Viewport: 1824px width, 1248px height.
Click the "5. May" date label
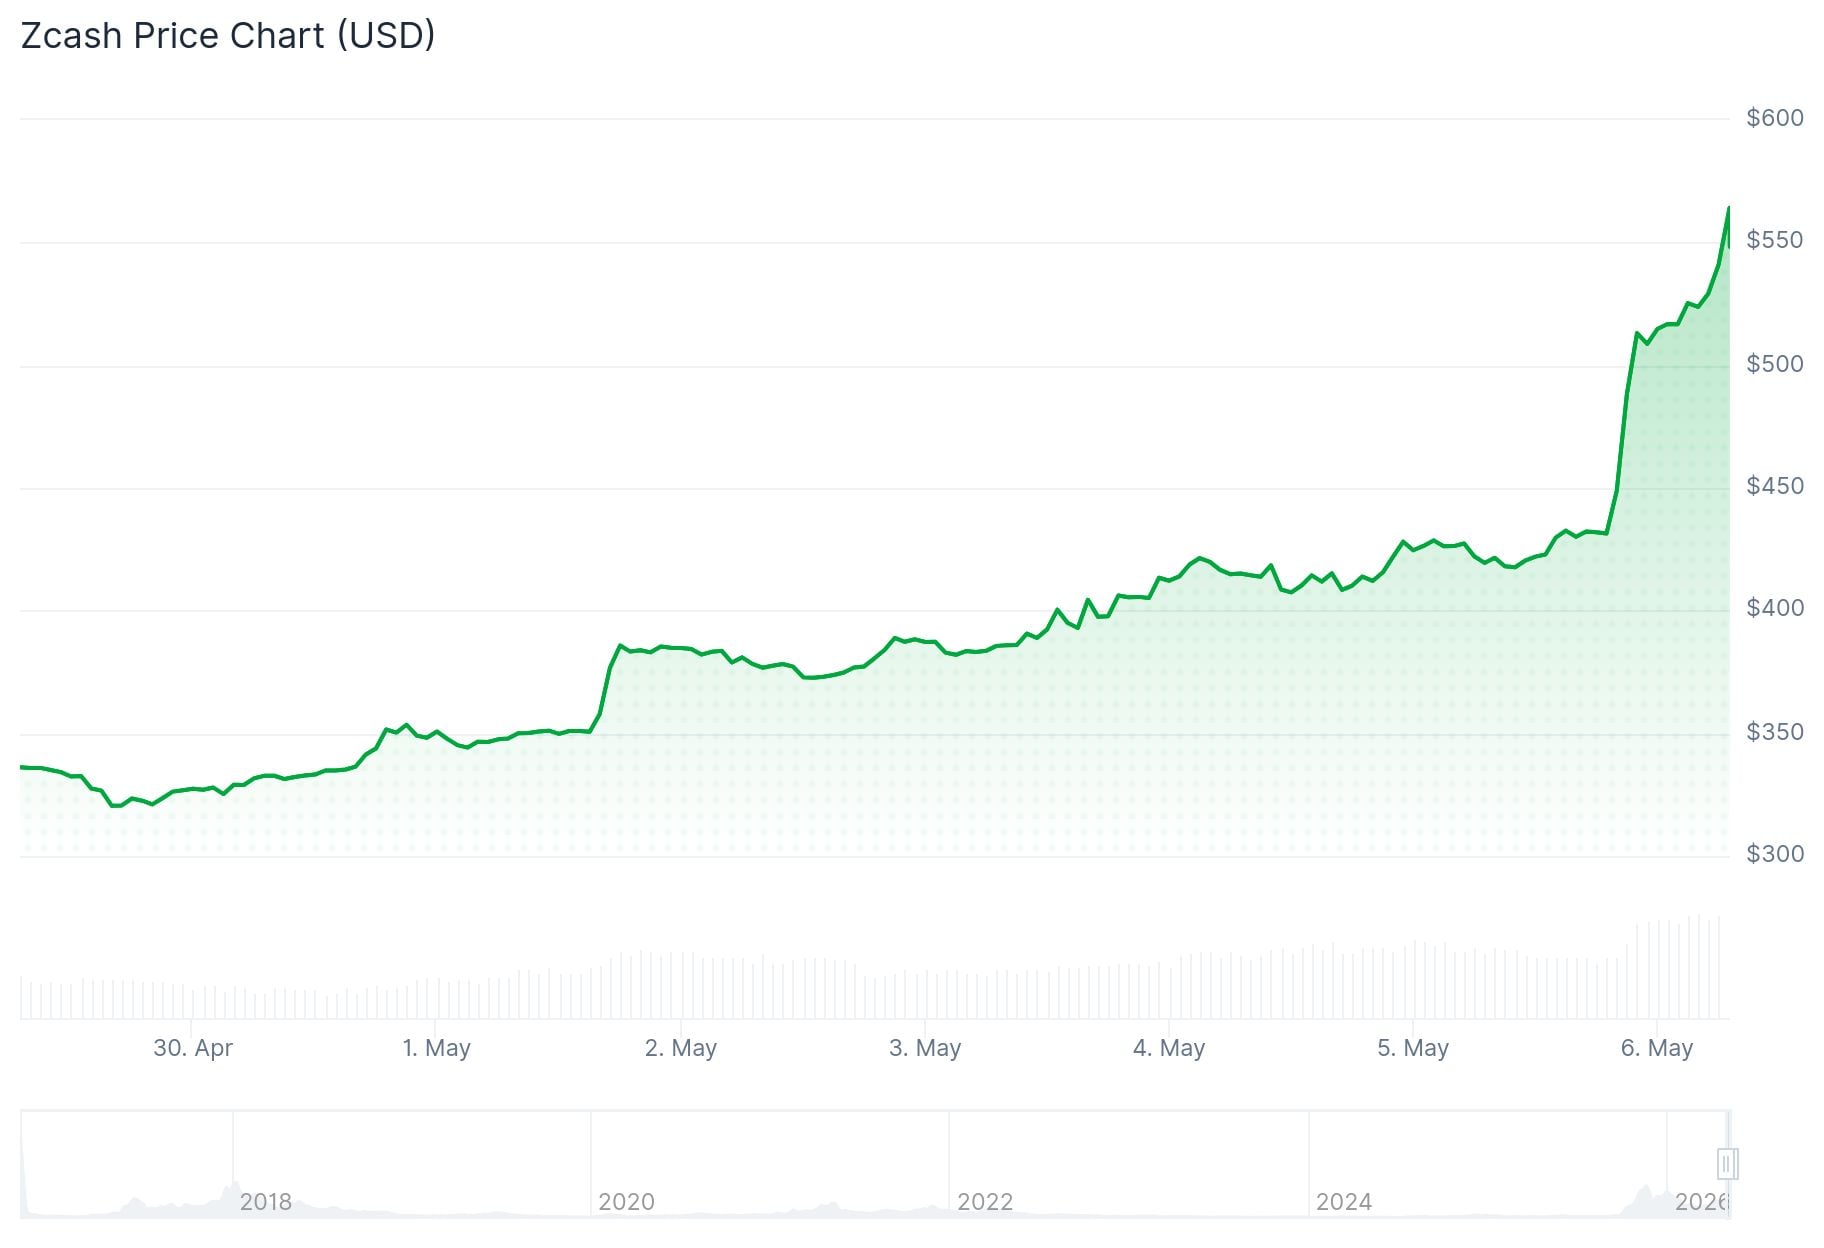click(x=1412, y=1048)
